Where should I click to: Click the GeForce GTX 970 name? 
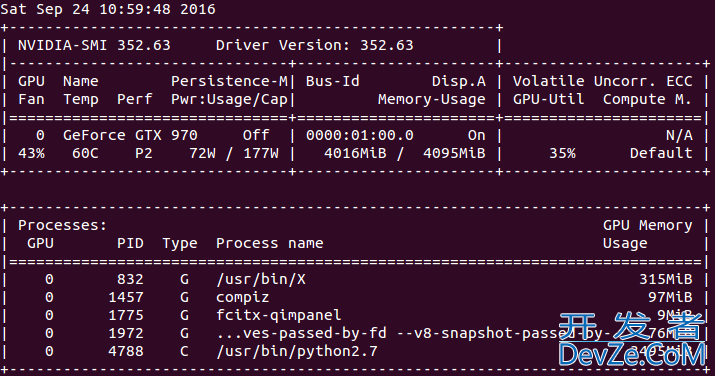point(130,135)
